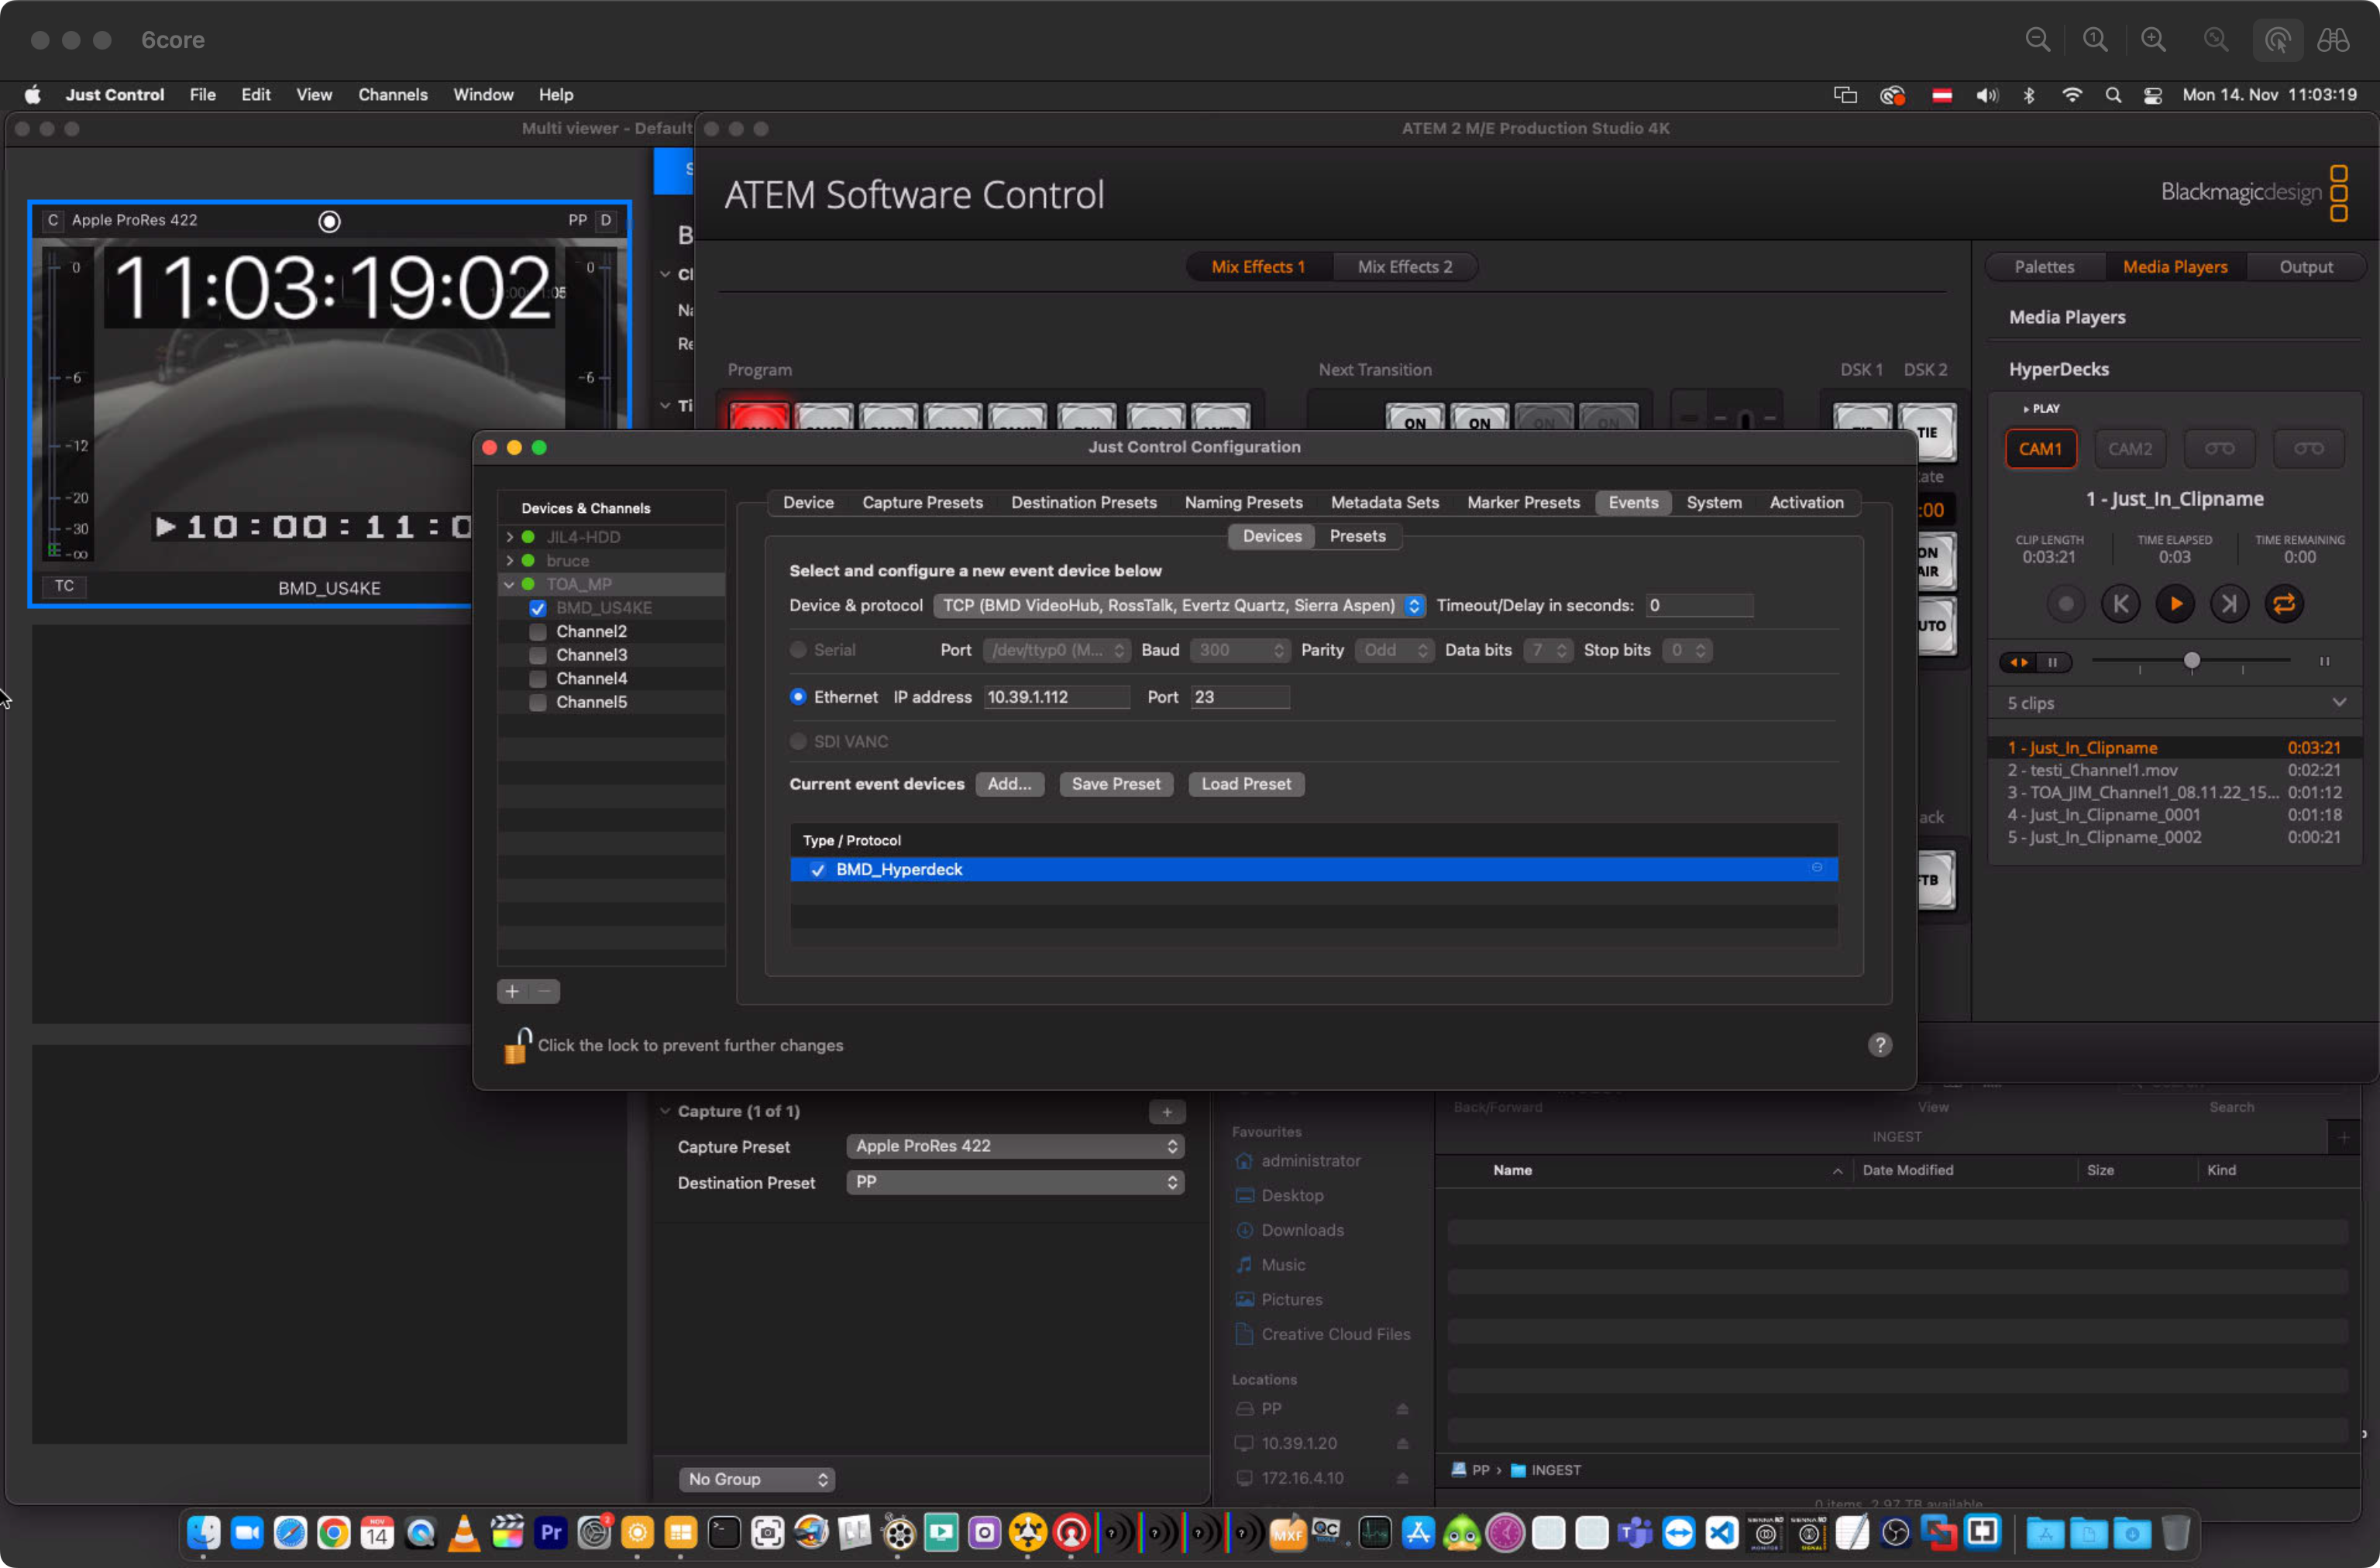2380x1568 pixels.
Task: Open the Wi-Fi menu bar icon
Action: [2071, 95]
